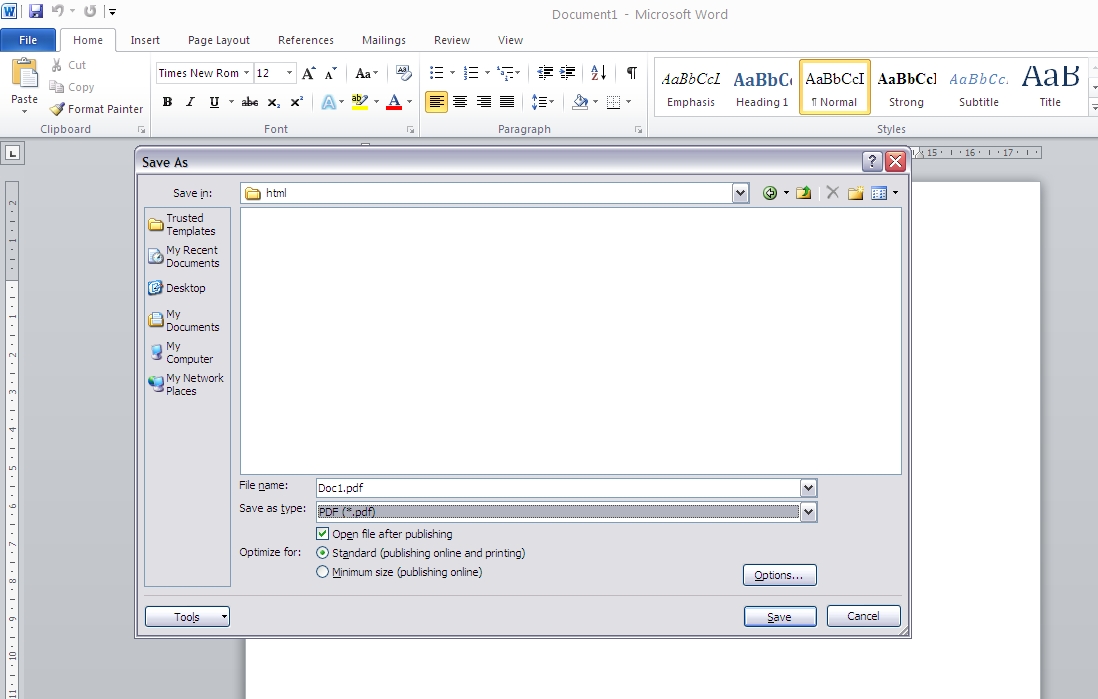Apply Subscript formatting
The image size is (1098, 699).
(274, 102)
